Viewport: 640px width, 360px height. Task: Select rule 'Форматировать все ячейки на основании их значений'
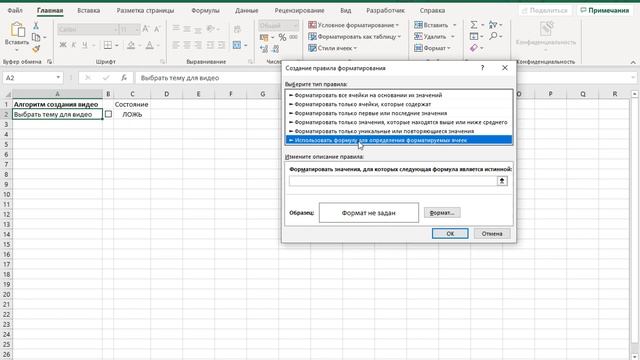(399, 95)
